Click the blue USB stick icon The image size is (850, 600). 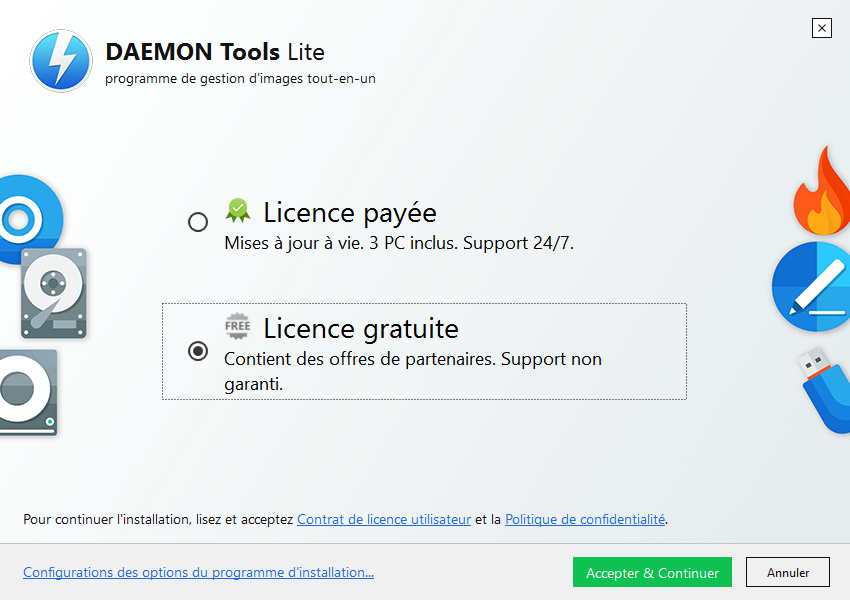(825, 390)
